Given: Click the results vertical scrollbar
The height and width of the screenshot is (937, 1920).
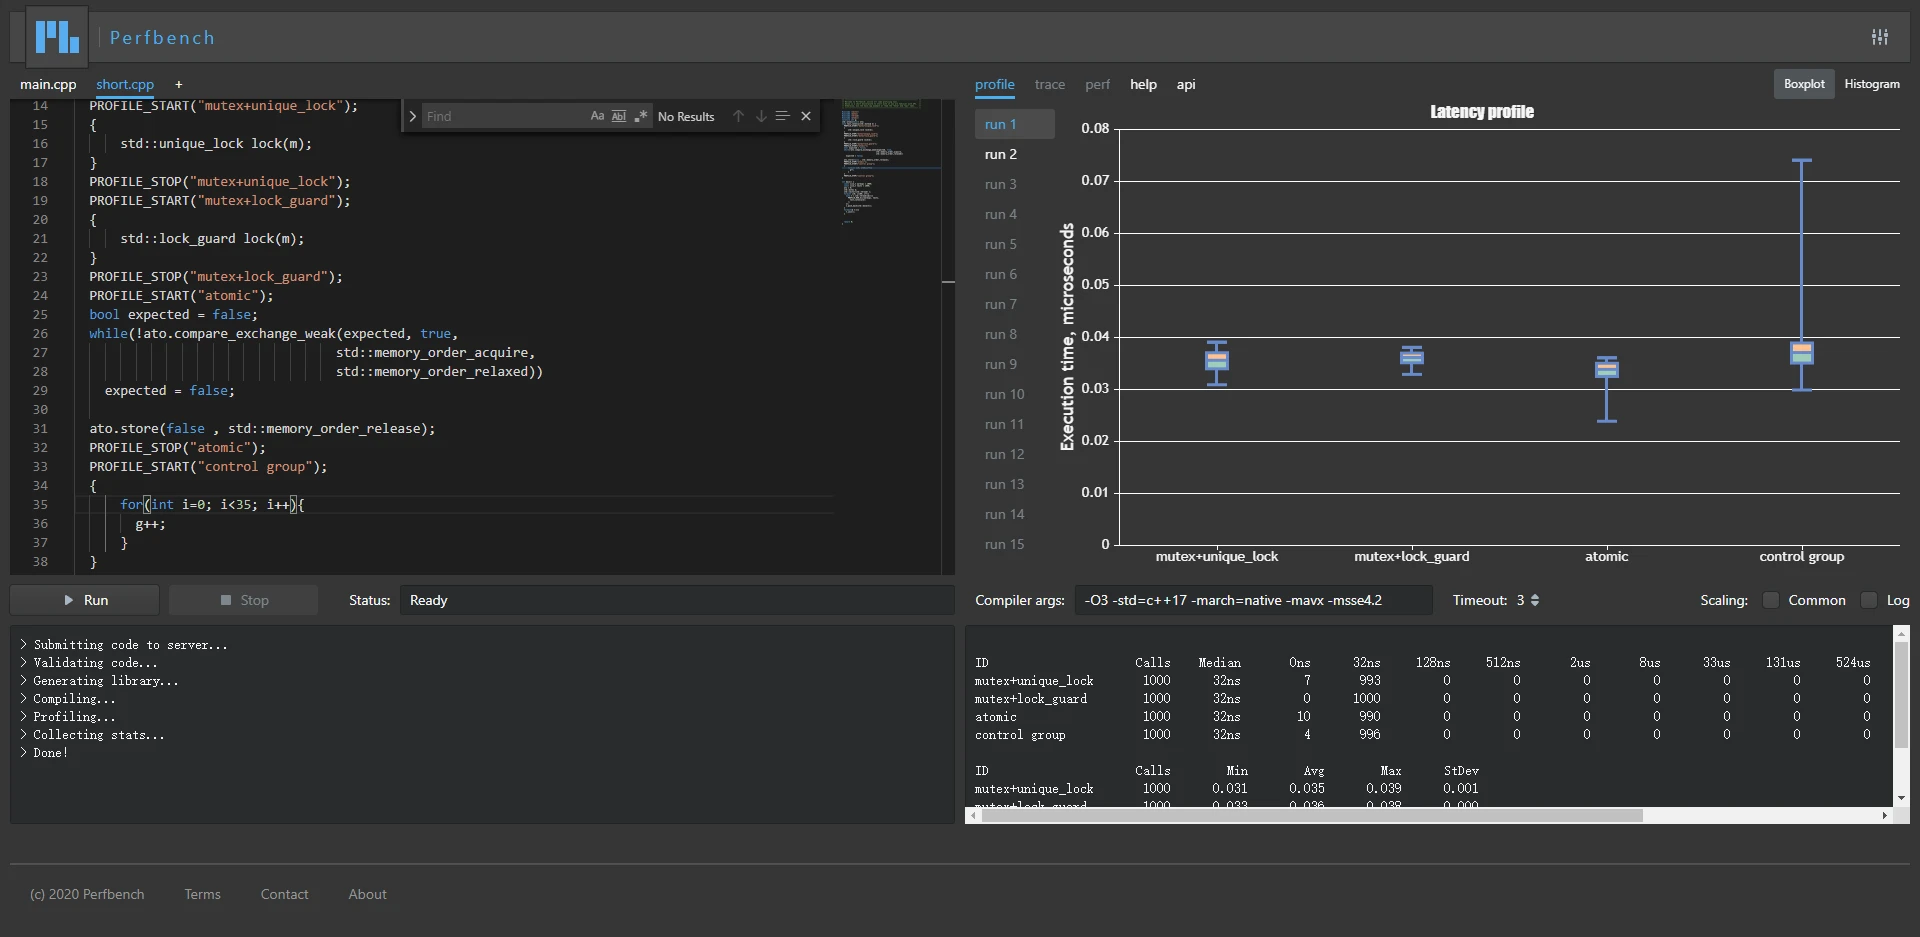Looking at the screenshot, I should tap(1901, 695).
